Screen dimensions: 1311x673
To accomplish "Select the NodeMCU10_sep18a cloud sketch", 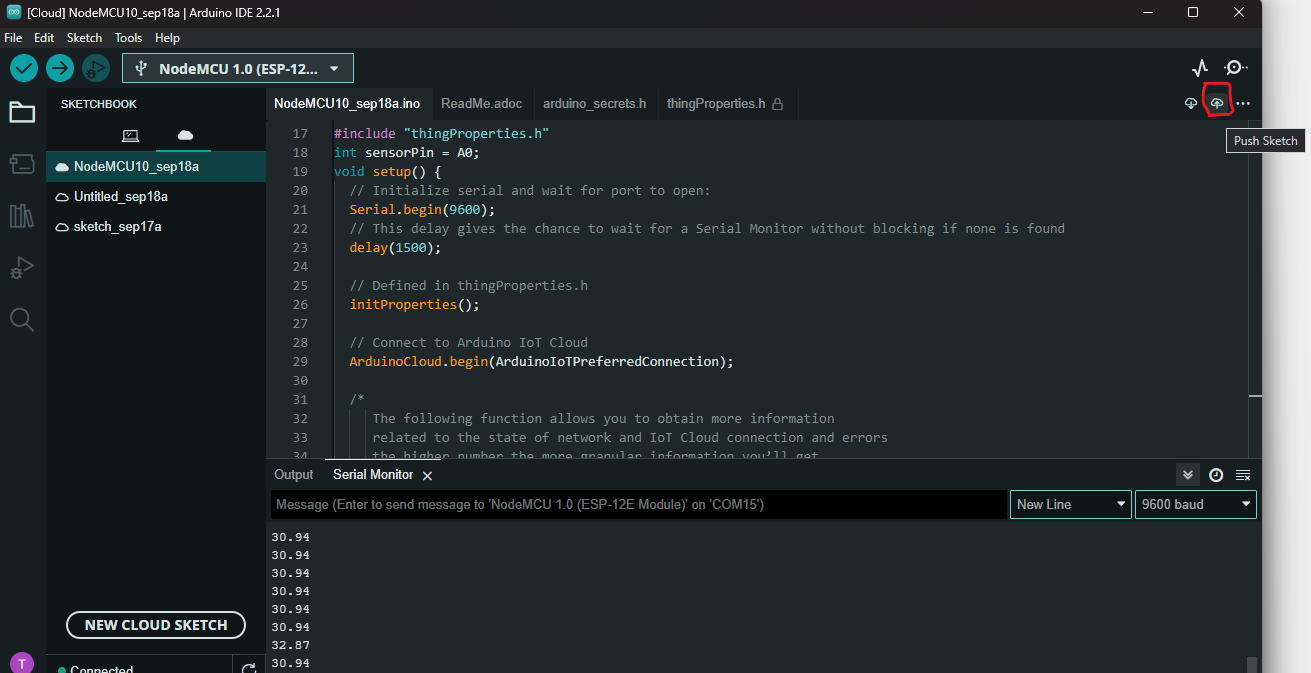I will tap(156, 167).
